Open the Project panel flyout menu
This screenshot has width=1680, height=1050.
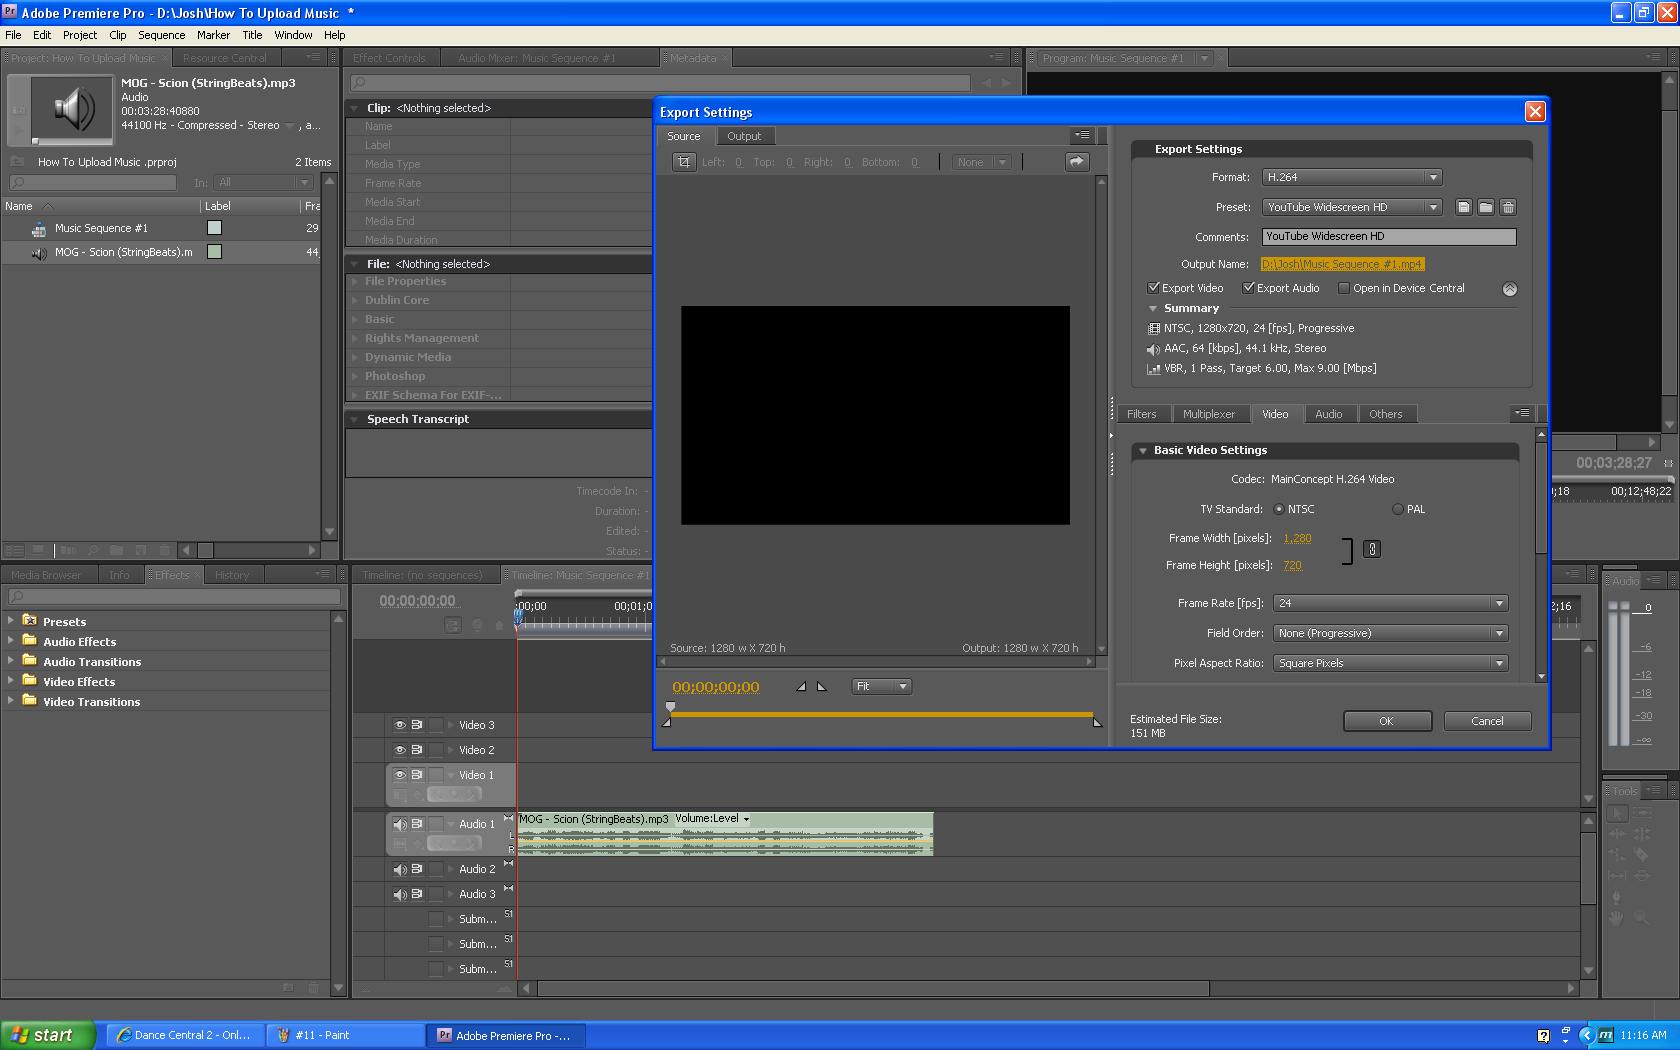[x=313, y=58]
